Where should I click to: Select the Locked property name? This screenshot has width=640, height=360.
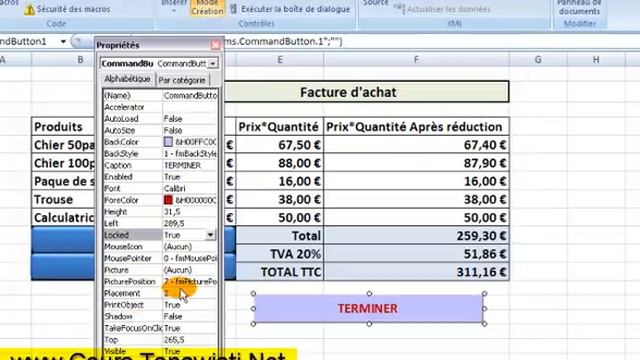click(117, 235)
